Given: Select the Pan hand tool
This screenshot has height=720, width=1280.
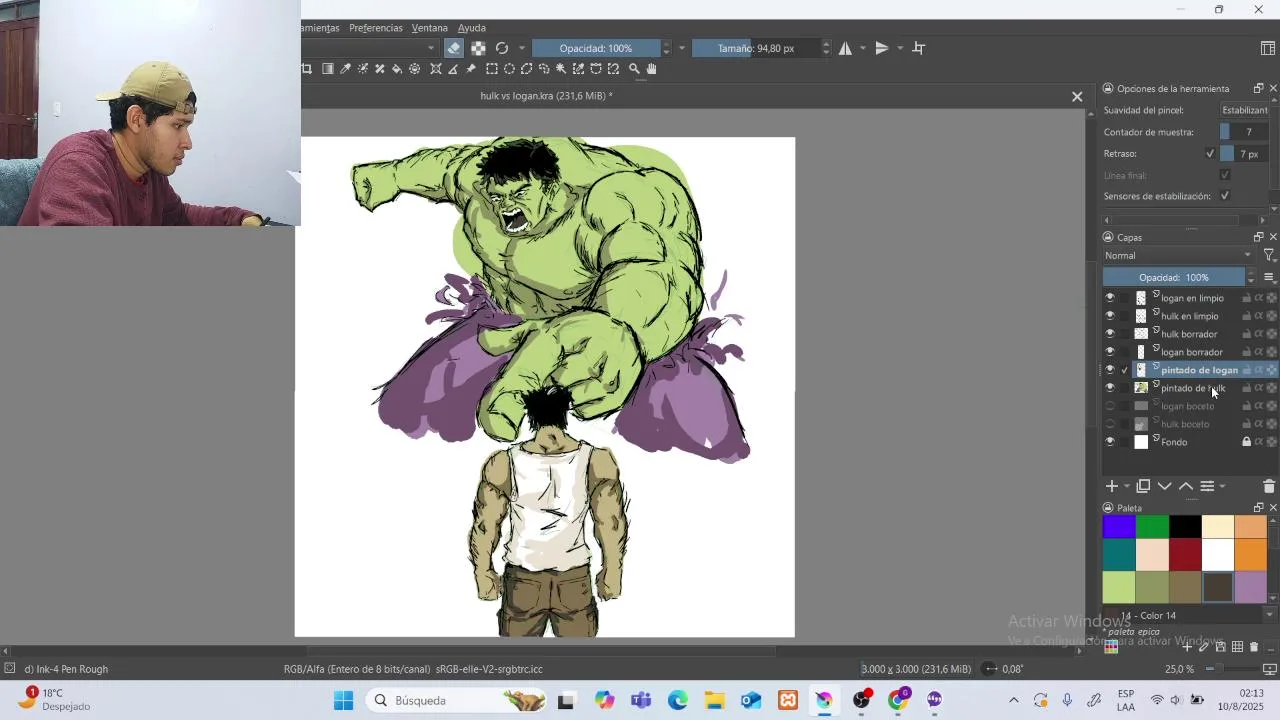Looking at the screenshot, I should tap(652, 69).
